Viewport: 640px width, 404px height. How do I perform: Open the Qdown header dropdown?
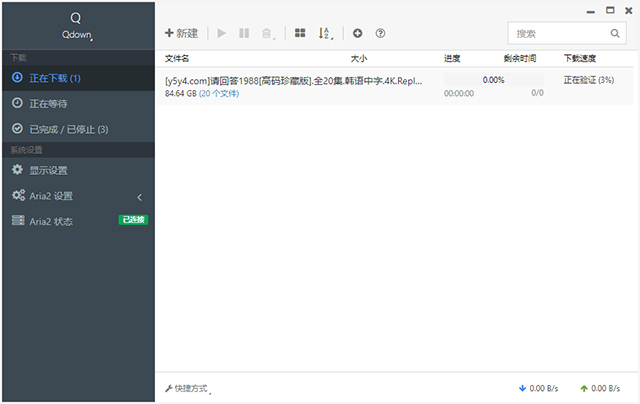click(x=77, y=35)
